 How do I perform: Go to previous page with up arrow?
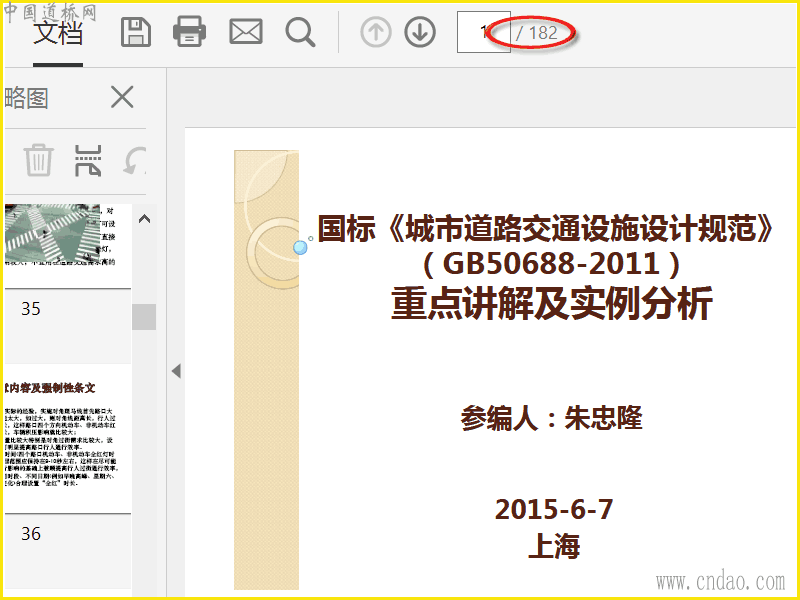pyautogui.click(x=376, y=32)
